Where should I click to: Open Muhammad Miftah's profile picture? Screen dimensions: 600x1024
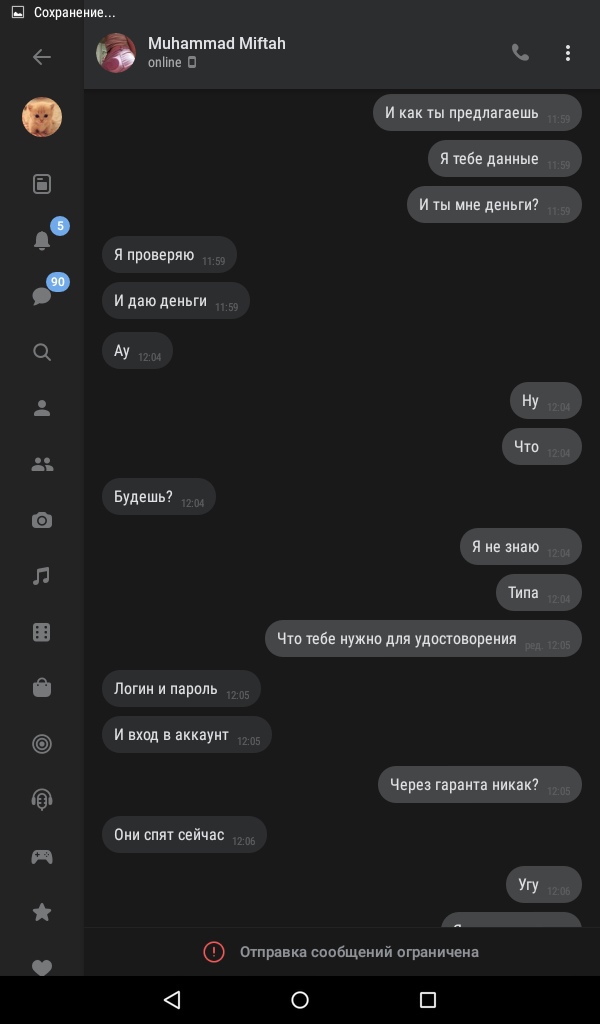[x=116, y=53]
